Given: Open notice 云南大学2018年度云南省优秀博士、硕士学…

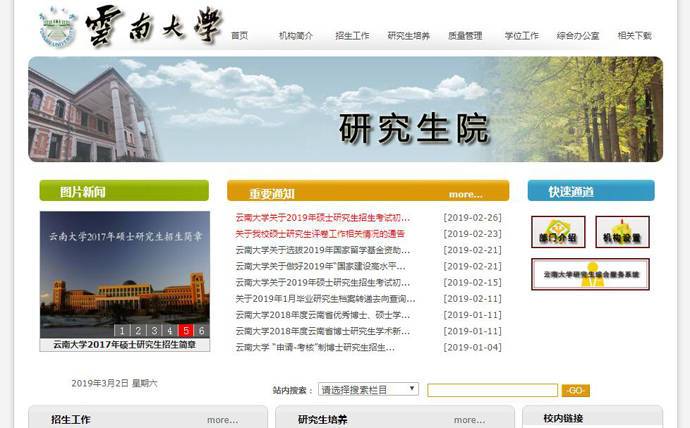Looking at the screenshot, I should [x=323, y=315].
